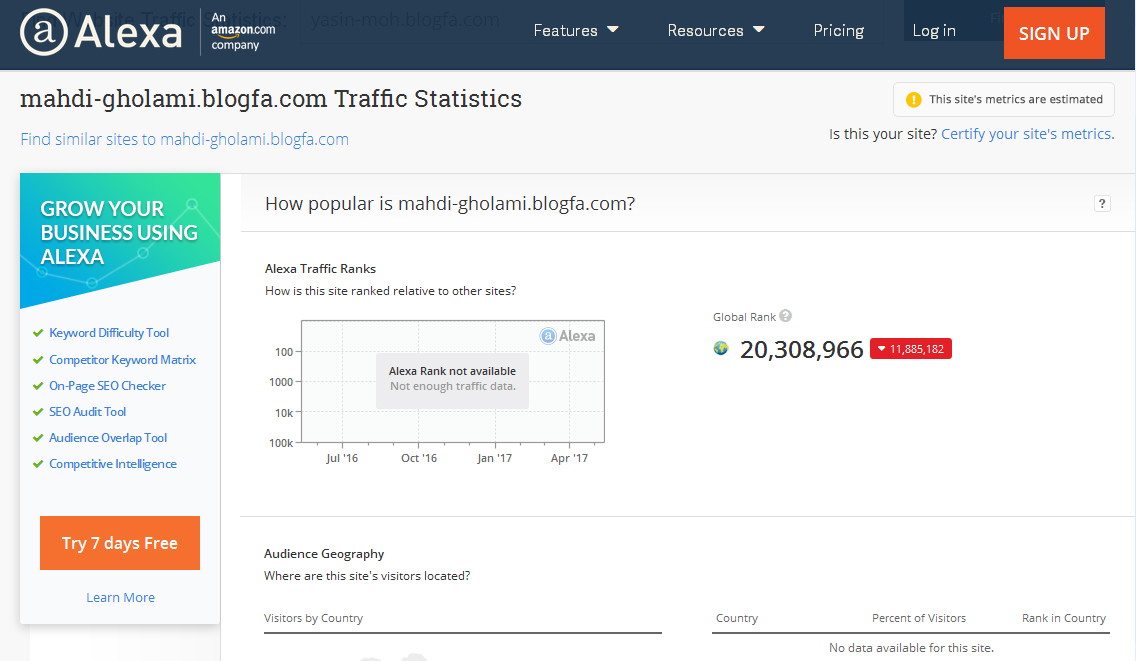Screen dimensions: 1136x661
Task: Click the Alexa watermark icon in chart
Action: click(548, 336)
